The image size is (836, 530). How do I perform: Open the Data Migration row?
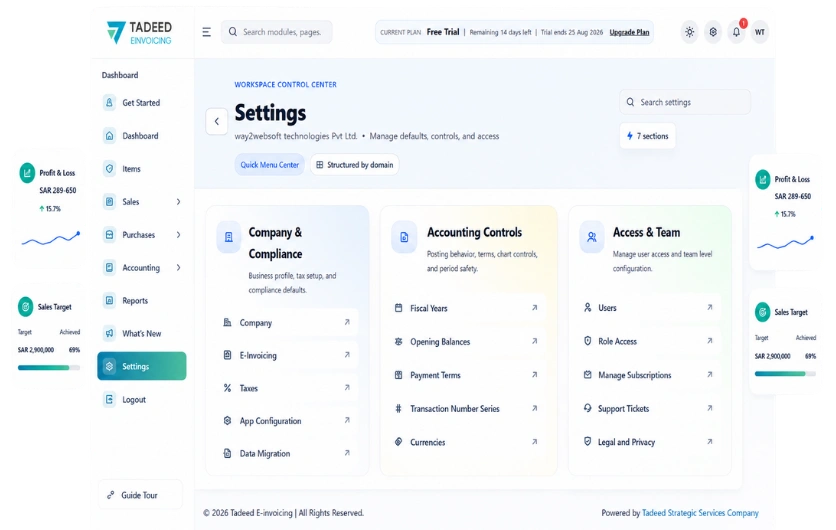click(287, 454)
